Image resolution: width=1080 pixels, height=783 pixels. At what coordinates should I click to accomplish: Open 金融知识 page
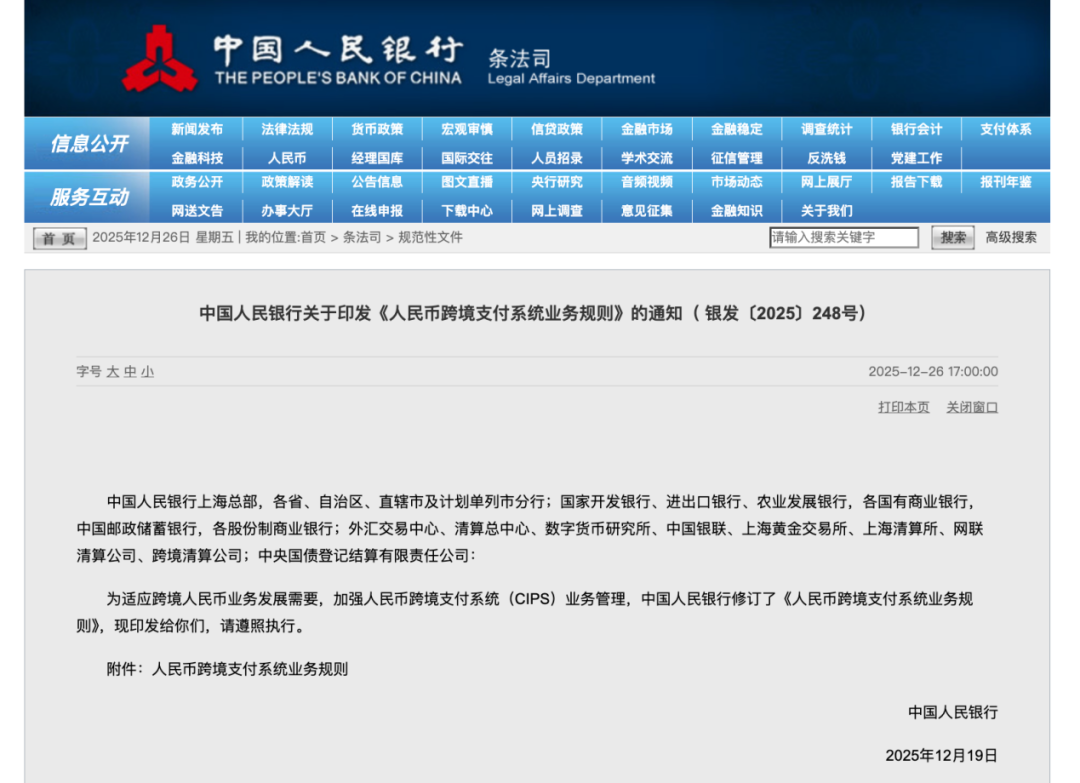coord(736,211)
